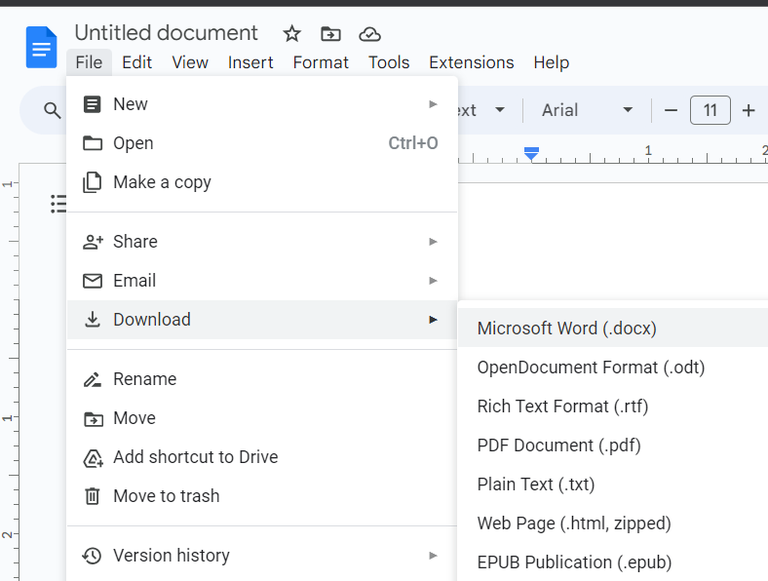Check the cloud saved status icon
768x581 pixels.
[370, 34]
